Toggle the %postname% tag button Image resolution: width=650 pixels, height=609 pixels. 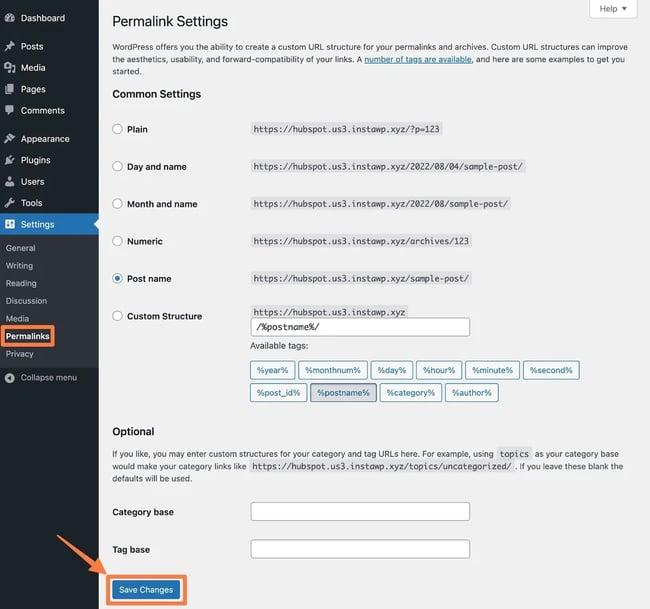click(343, 393)
